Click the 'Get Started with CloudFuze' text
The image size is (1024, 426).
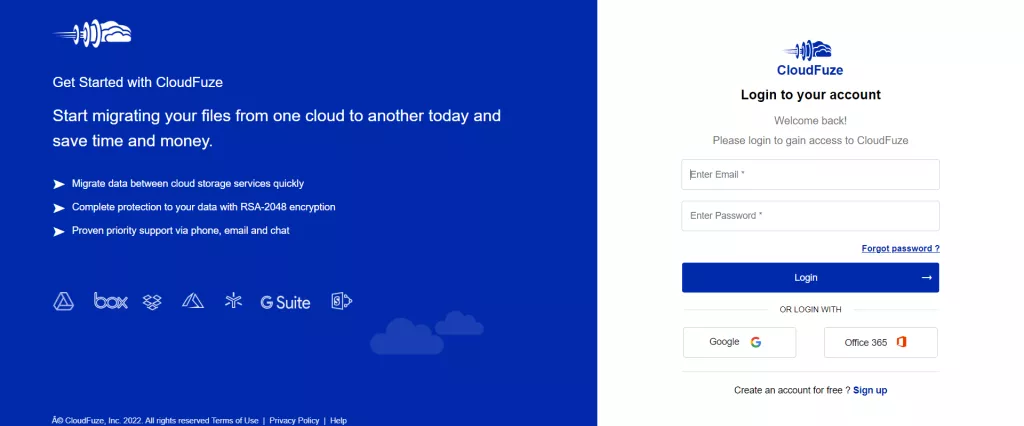pos(138,82)
